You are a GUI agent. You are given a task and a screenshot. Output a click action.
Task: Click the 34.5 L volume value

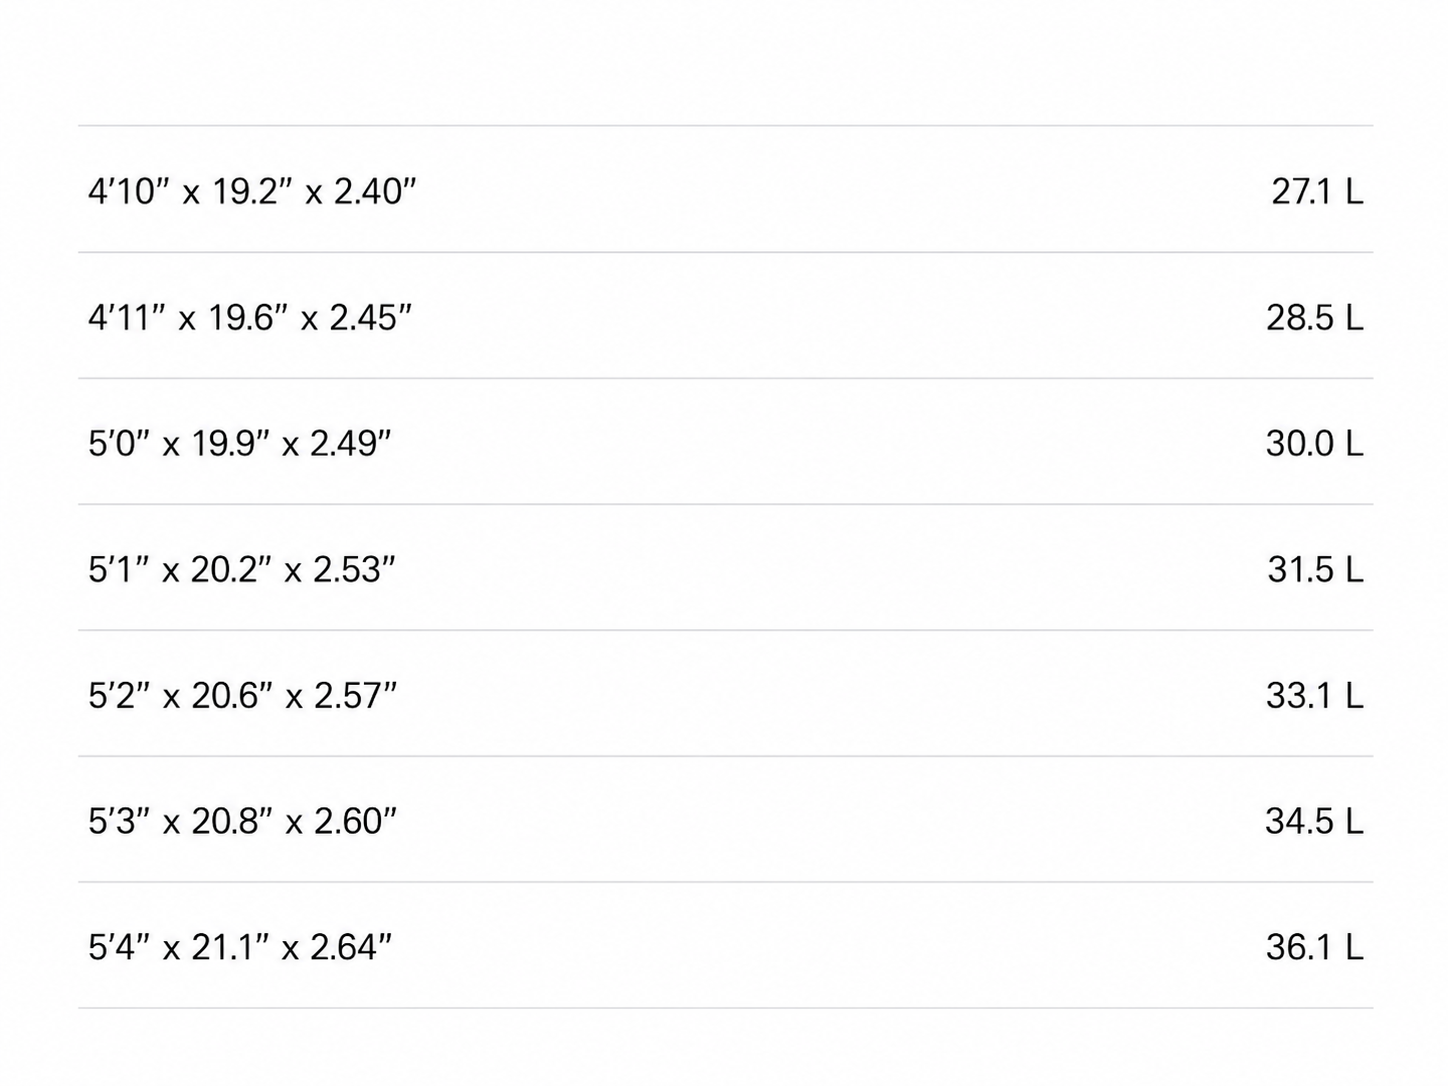pyautogui.click(x=1315, y=821)
